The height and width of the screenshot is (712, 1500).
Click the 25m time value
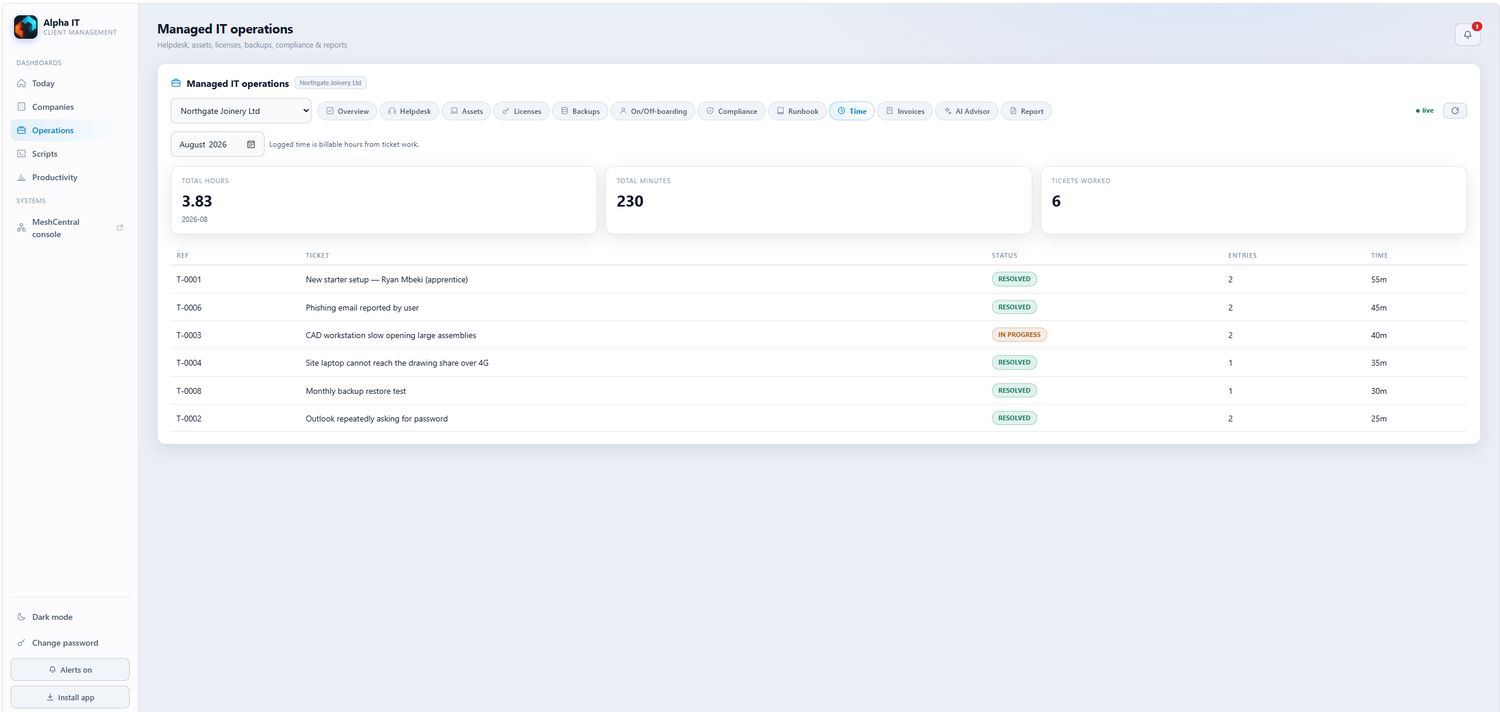1379,418
